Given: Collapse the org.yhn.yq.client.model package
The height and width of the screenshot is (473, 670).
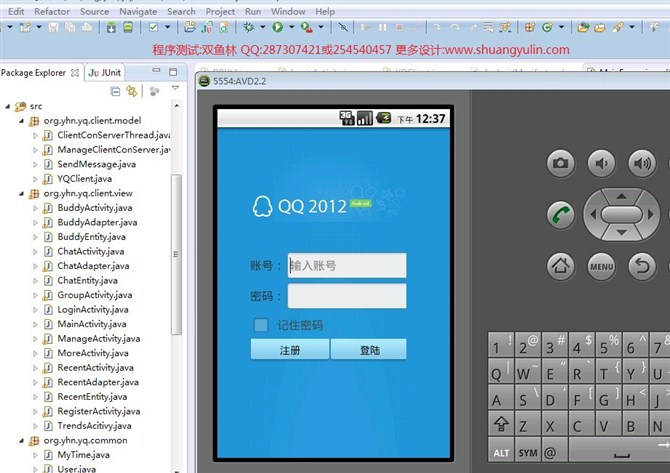Looking at the screenshot, I should pos(21,121).
